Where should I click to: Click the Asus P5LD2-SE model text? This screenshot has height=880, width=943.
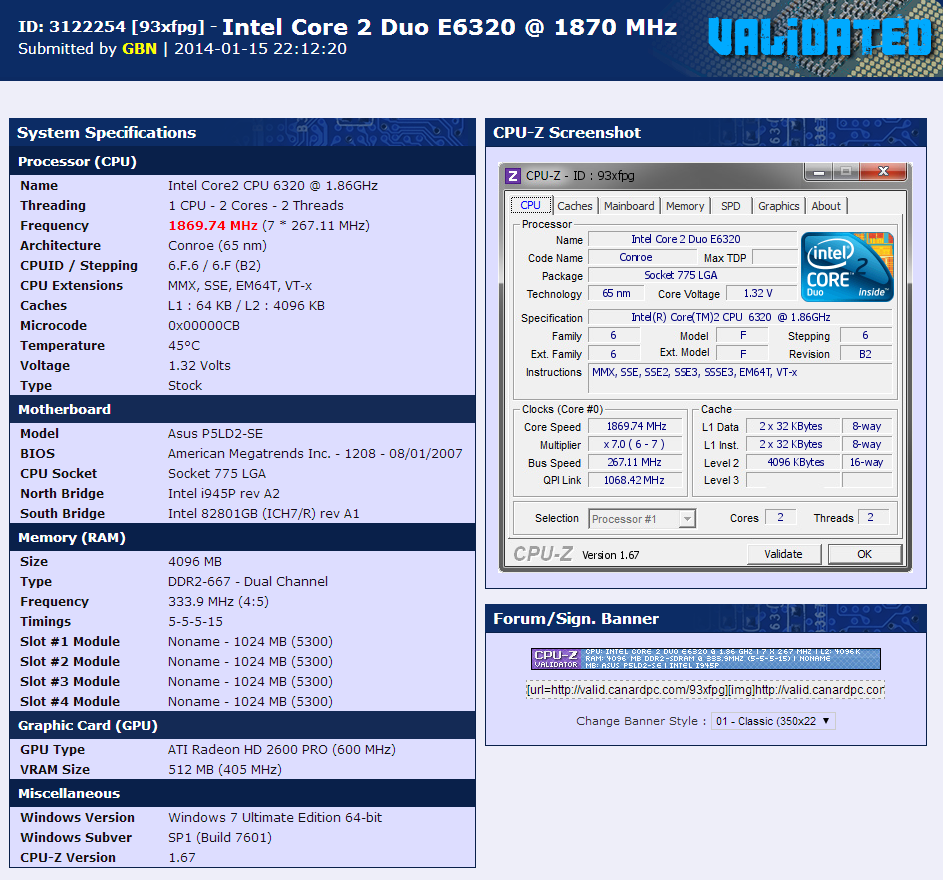215,434
